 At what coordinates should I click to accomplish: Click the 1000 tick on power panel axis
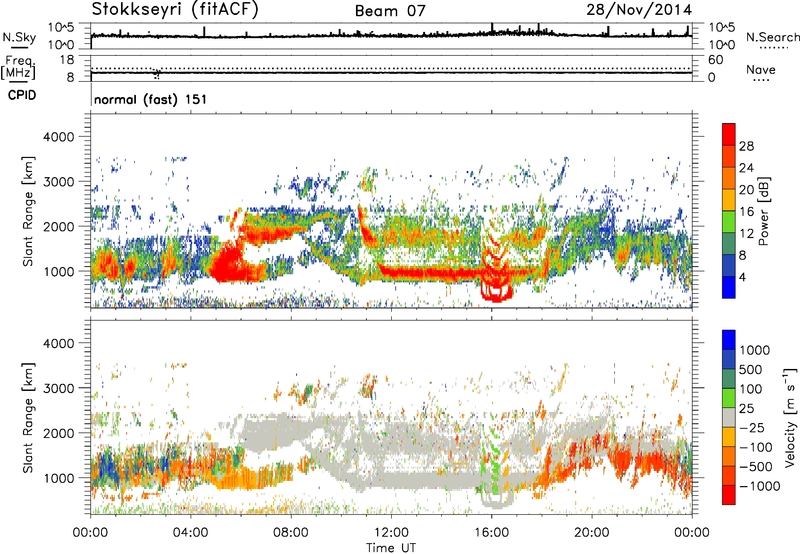(x=58, y=271)
